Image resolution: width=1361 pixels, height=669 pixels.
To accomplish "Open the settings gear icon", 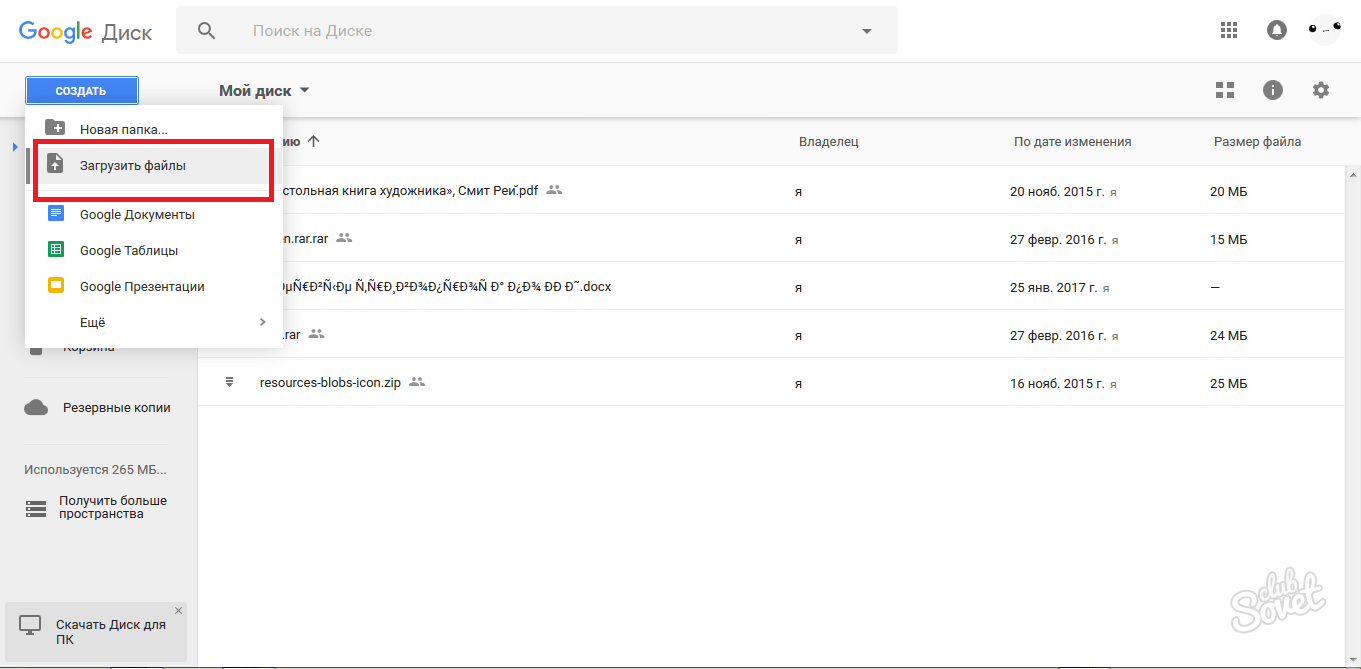I will [x=1321, y=90].
